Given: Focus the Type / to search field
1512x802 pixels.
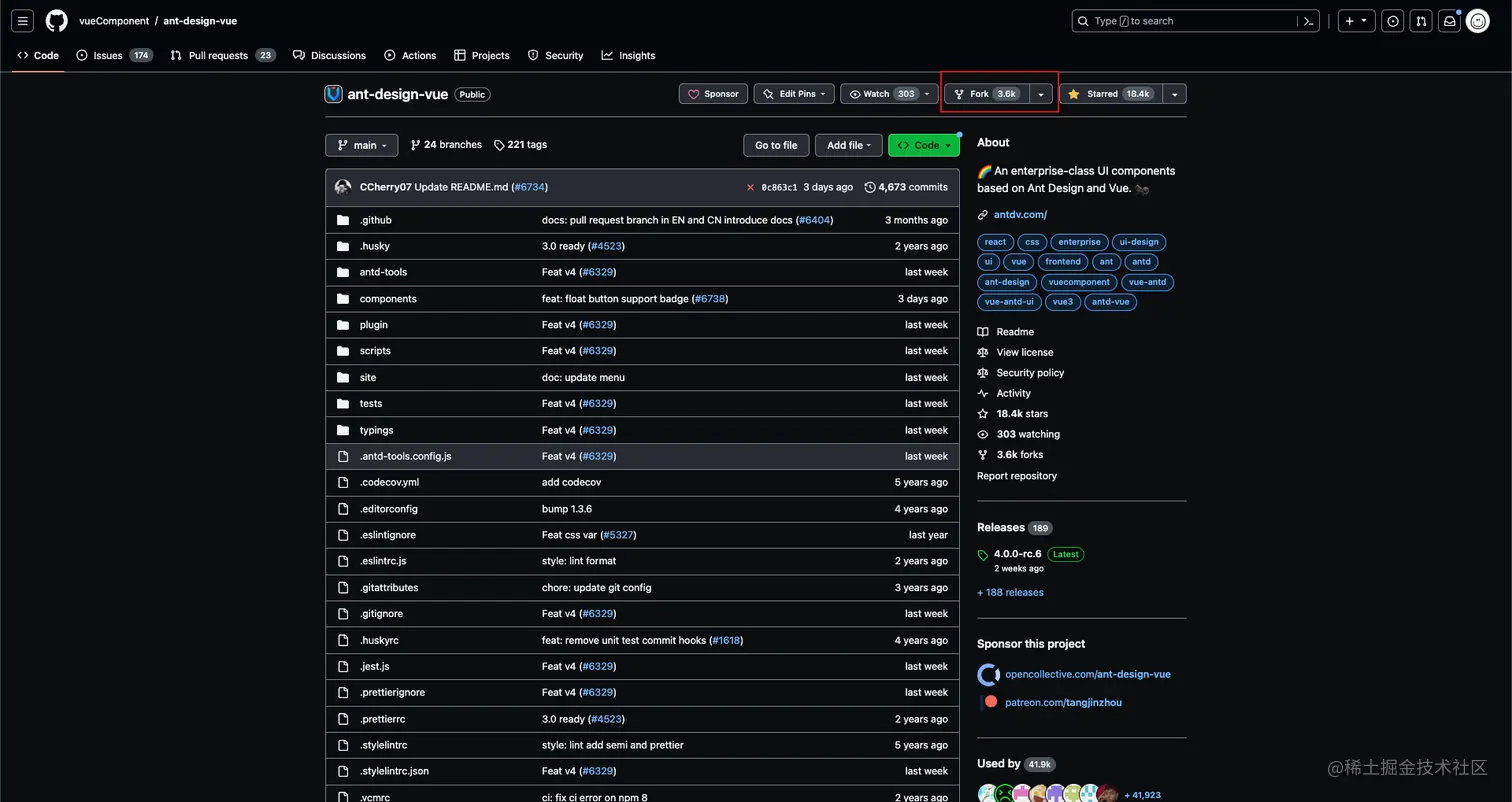Looking at the screenshot, I should [x=1196, y=21].
